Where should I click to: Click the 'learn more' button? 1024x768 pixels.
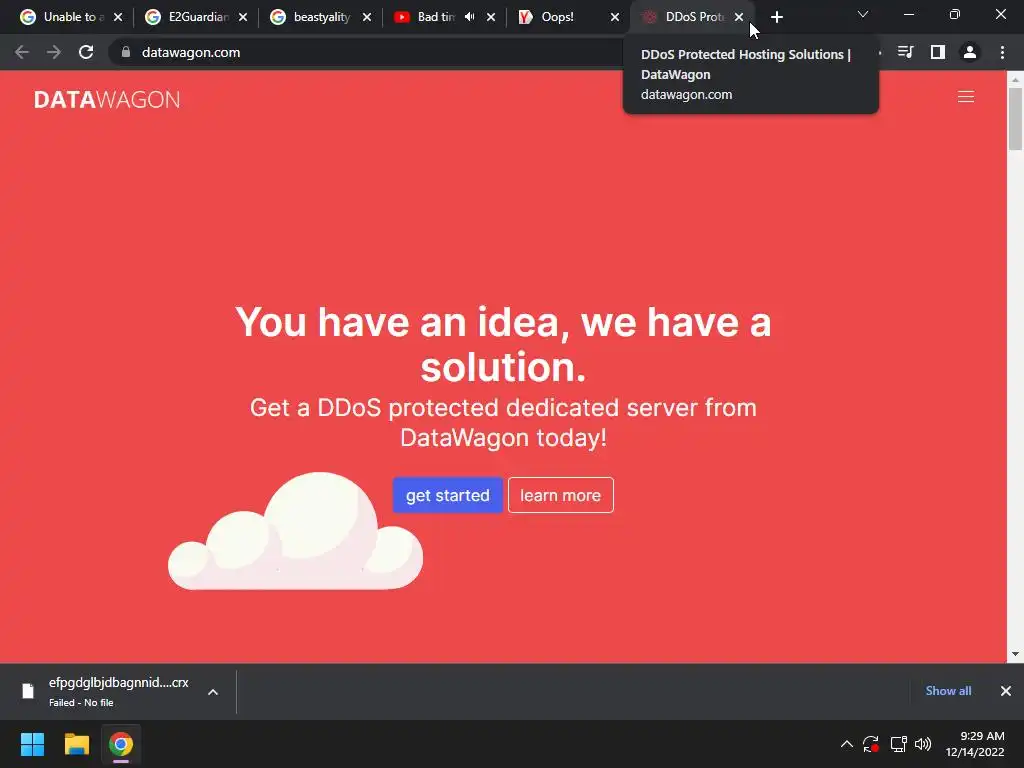click(561, 495)
